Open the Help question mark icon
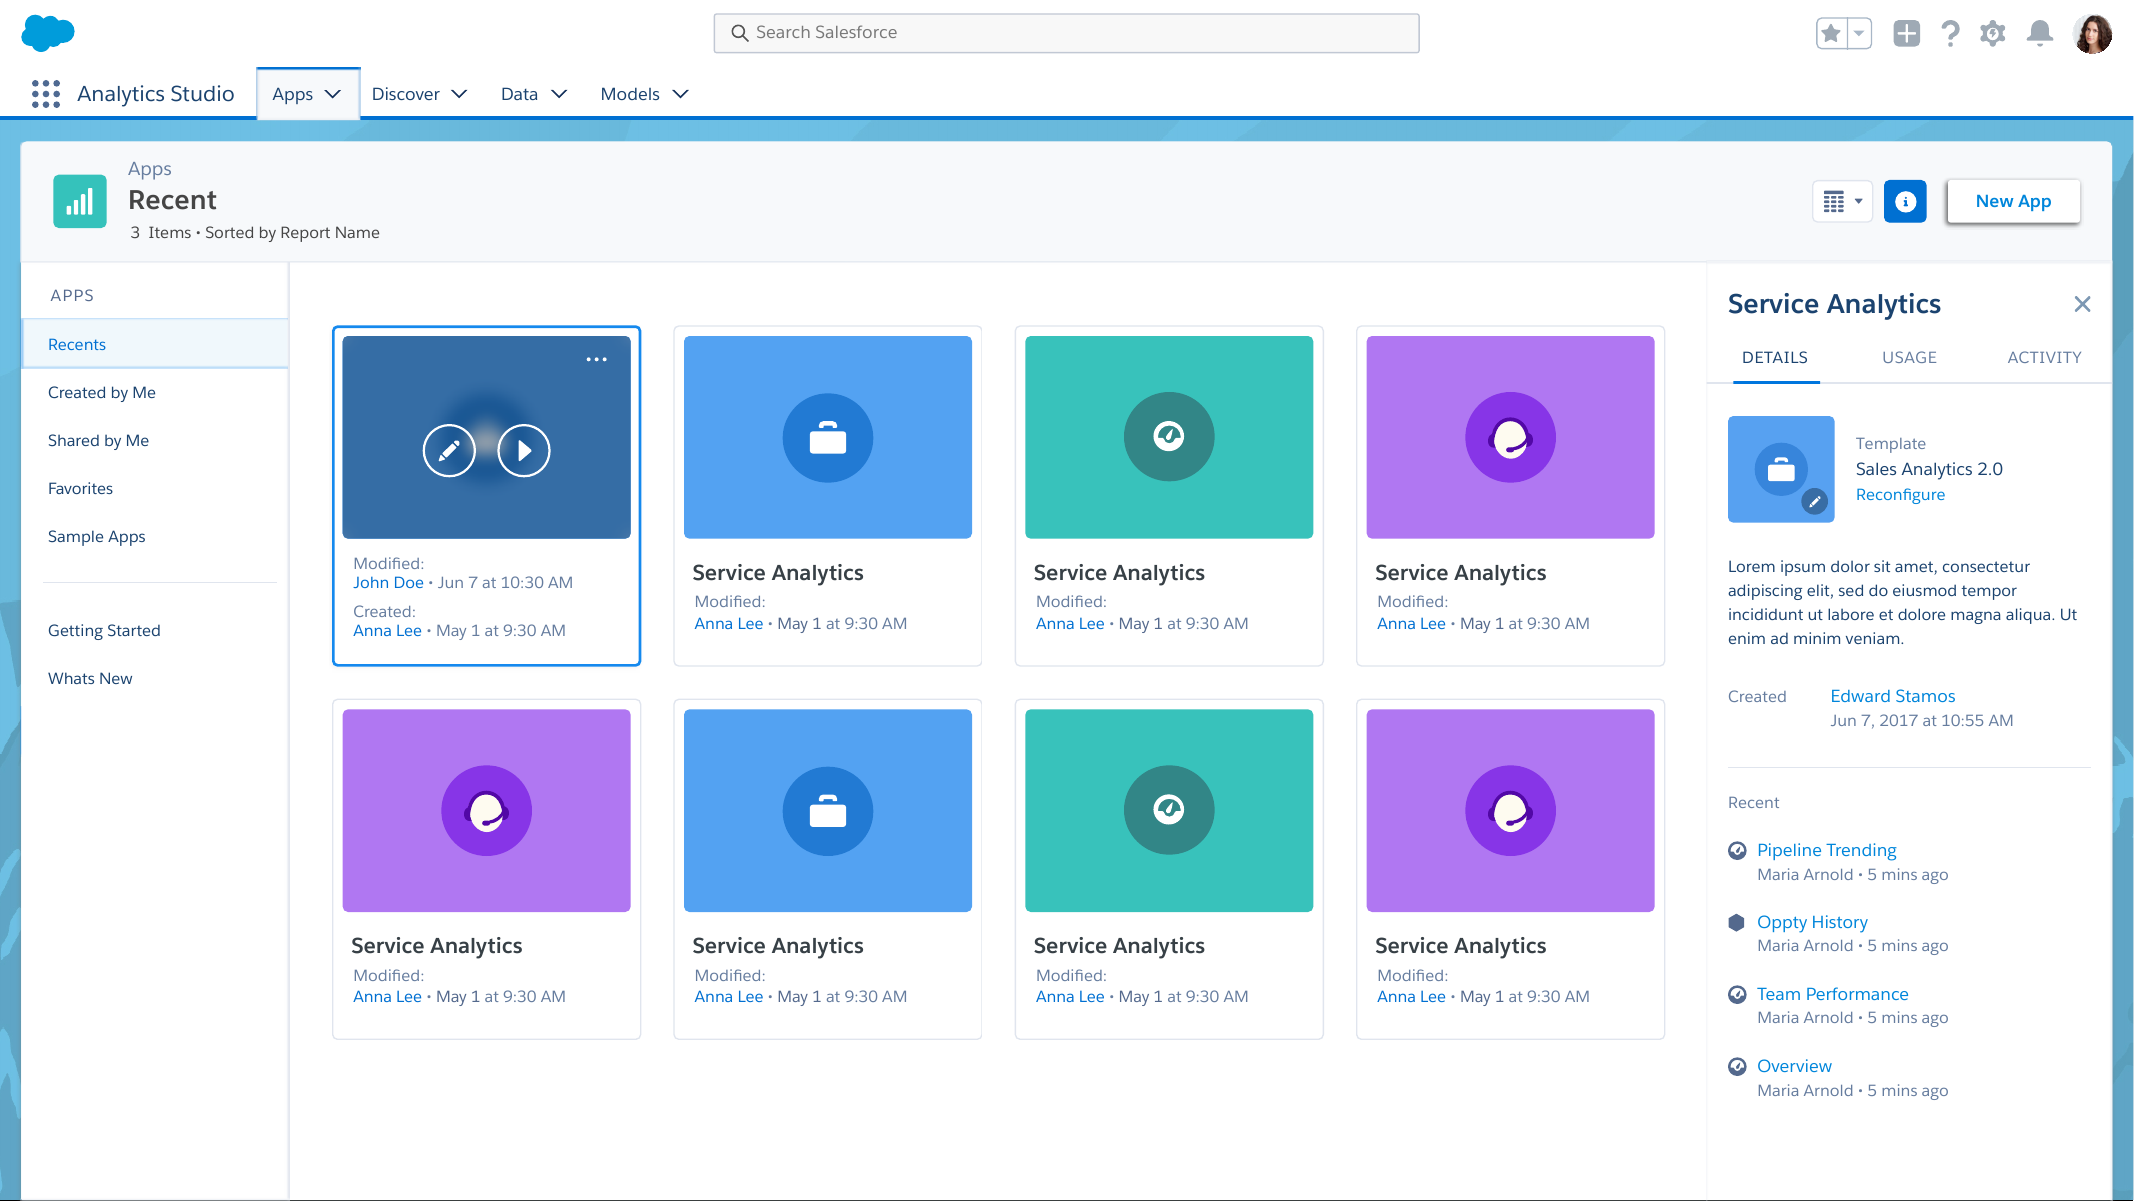 tap(1950, 33)
